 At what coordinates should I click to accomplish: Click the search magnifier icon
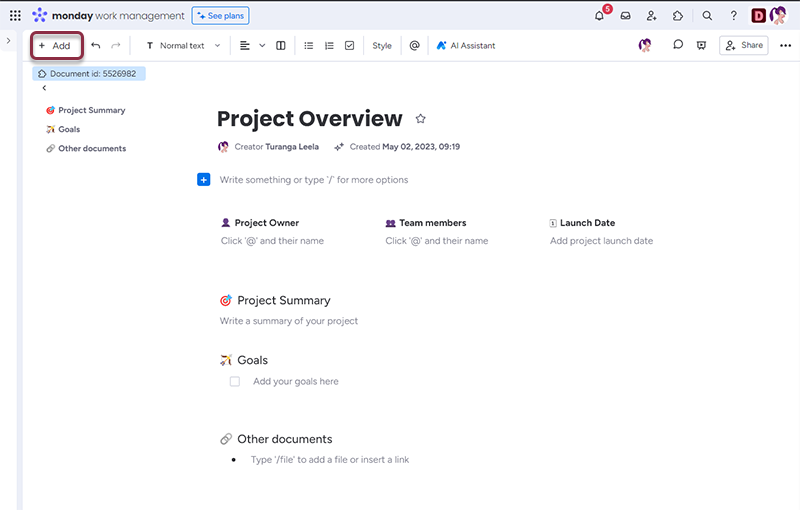pos(707,16)
